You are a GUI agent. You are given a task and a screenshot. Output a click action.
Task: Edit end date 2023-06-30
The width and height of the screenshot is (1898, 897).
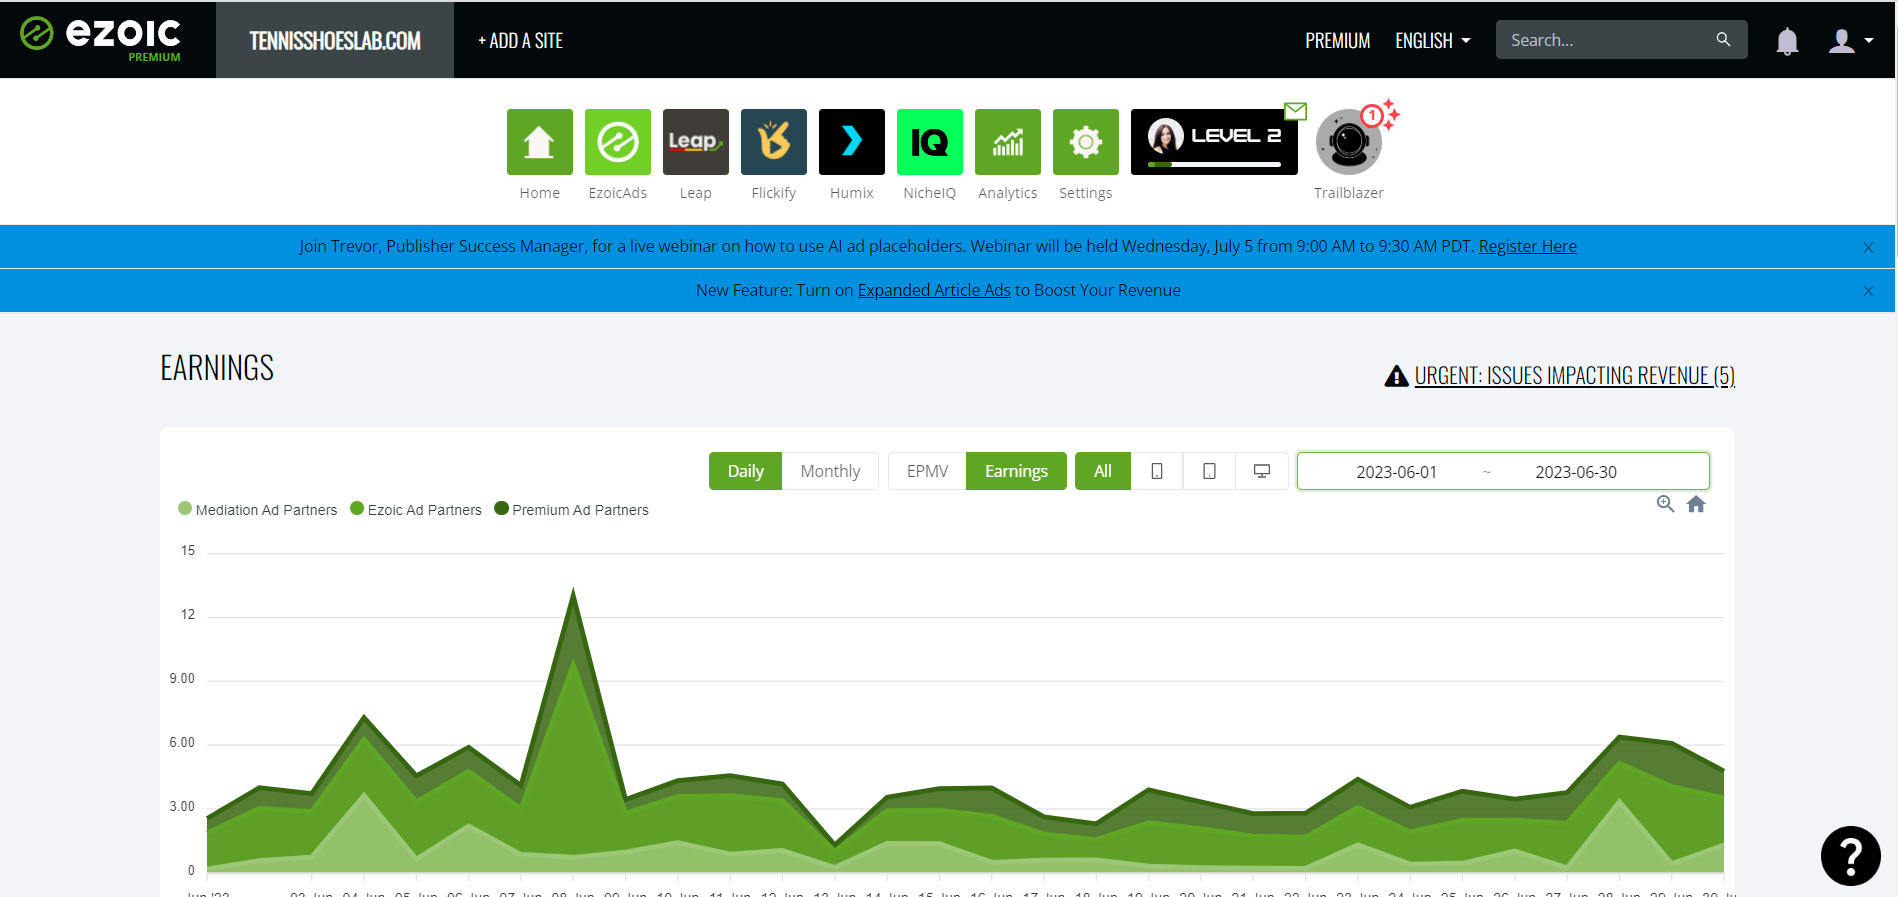1576,472
